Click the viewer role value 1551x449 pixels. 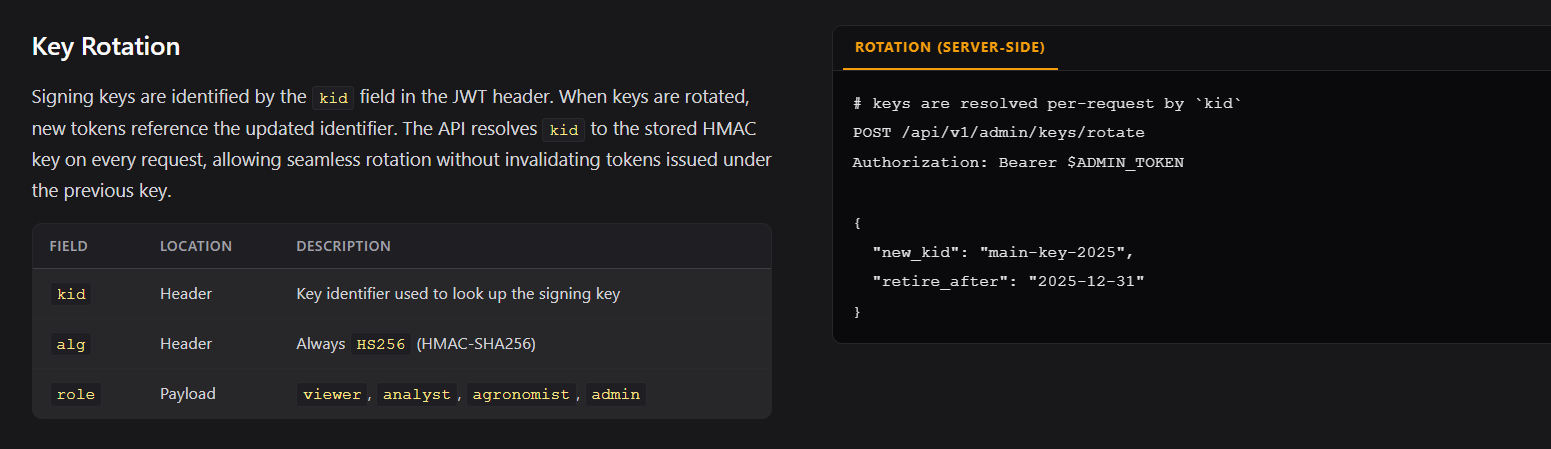coord(332,394)
